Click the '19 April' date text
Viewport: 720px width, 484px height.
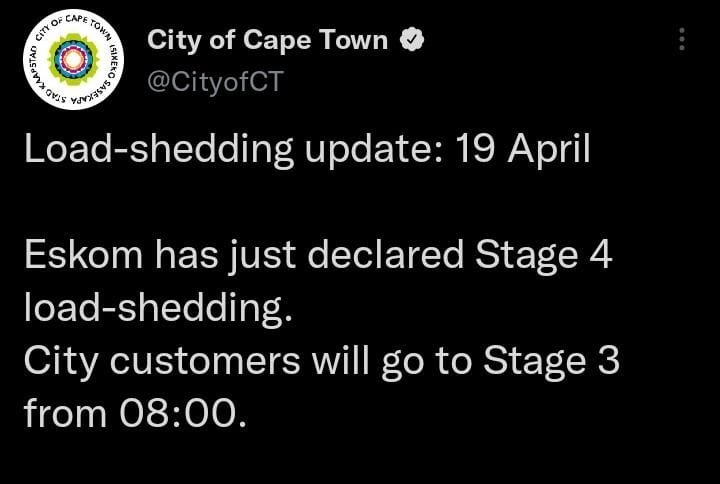coord(523,150)
